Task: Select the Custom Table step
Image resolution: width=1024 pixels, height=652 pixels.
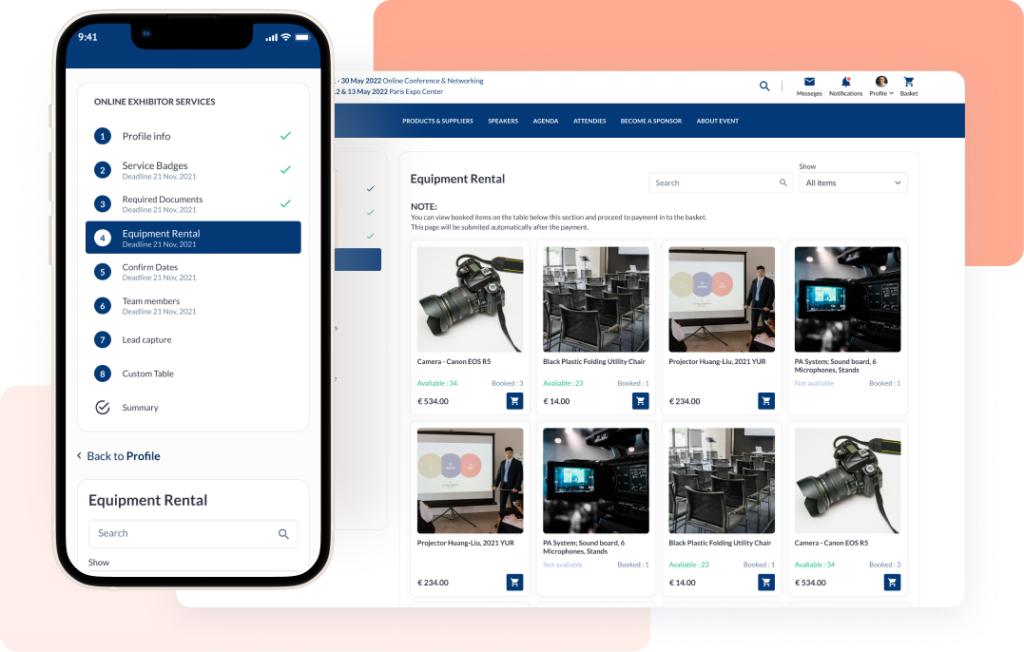Action: coord(193,374)
